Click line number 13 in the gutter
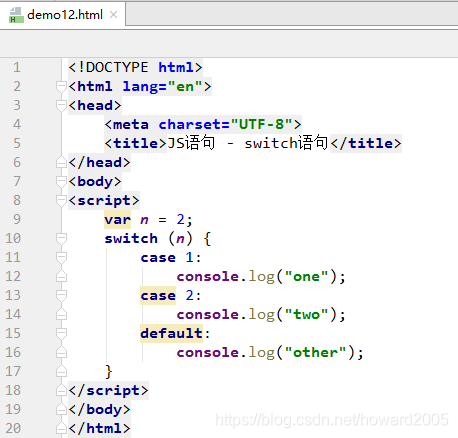Viewport: 458px width, 438px height. click(13, 296)
